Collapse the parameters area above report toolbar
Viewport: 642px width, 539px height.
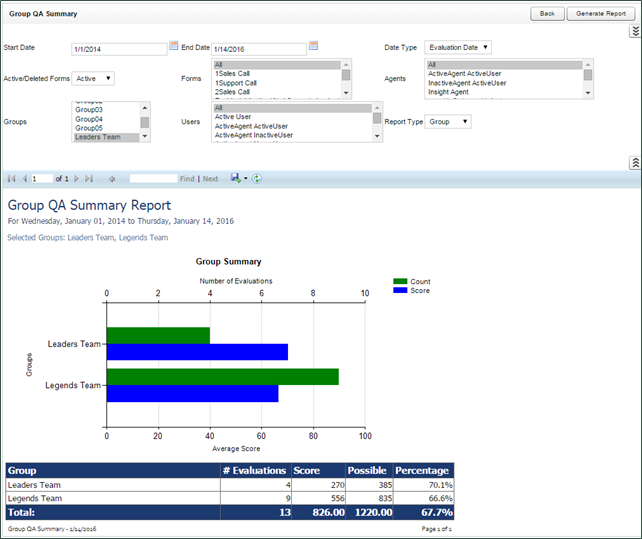(x=634, y=162)
